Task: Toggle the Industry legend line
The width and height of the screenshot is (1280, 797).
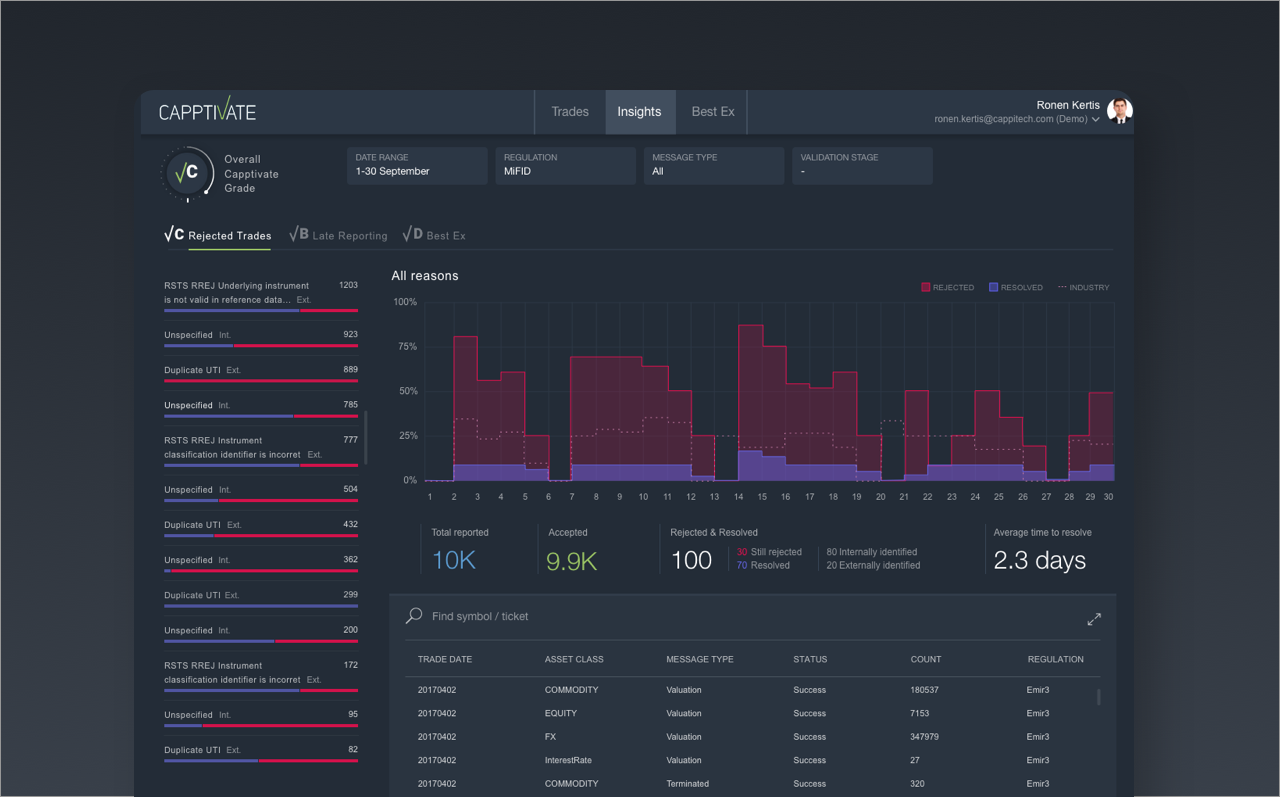Action: pos(1062,288)
